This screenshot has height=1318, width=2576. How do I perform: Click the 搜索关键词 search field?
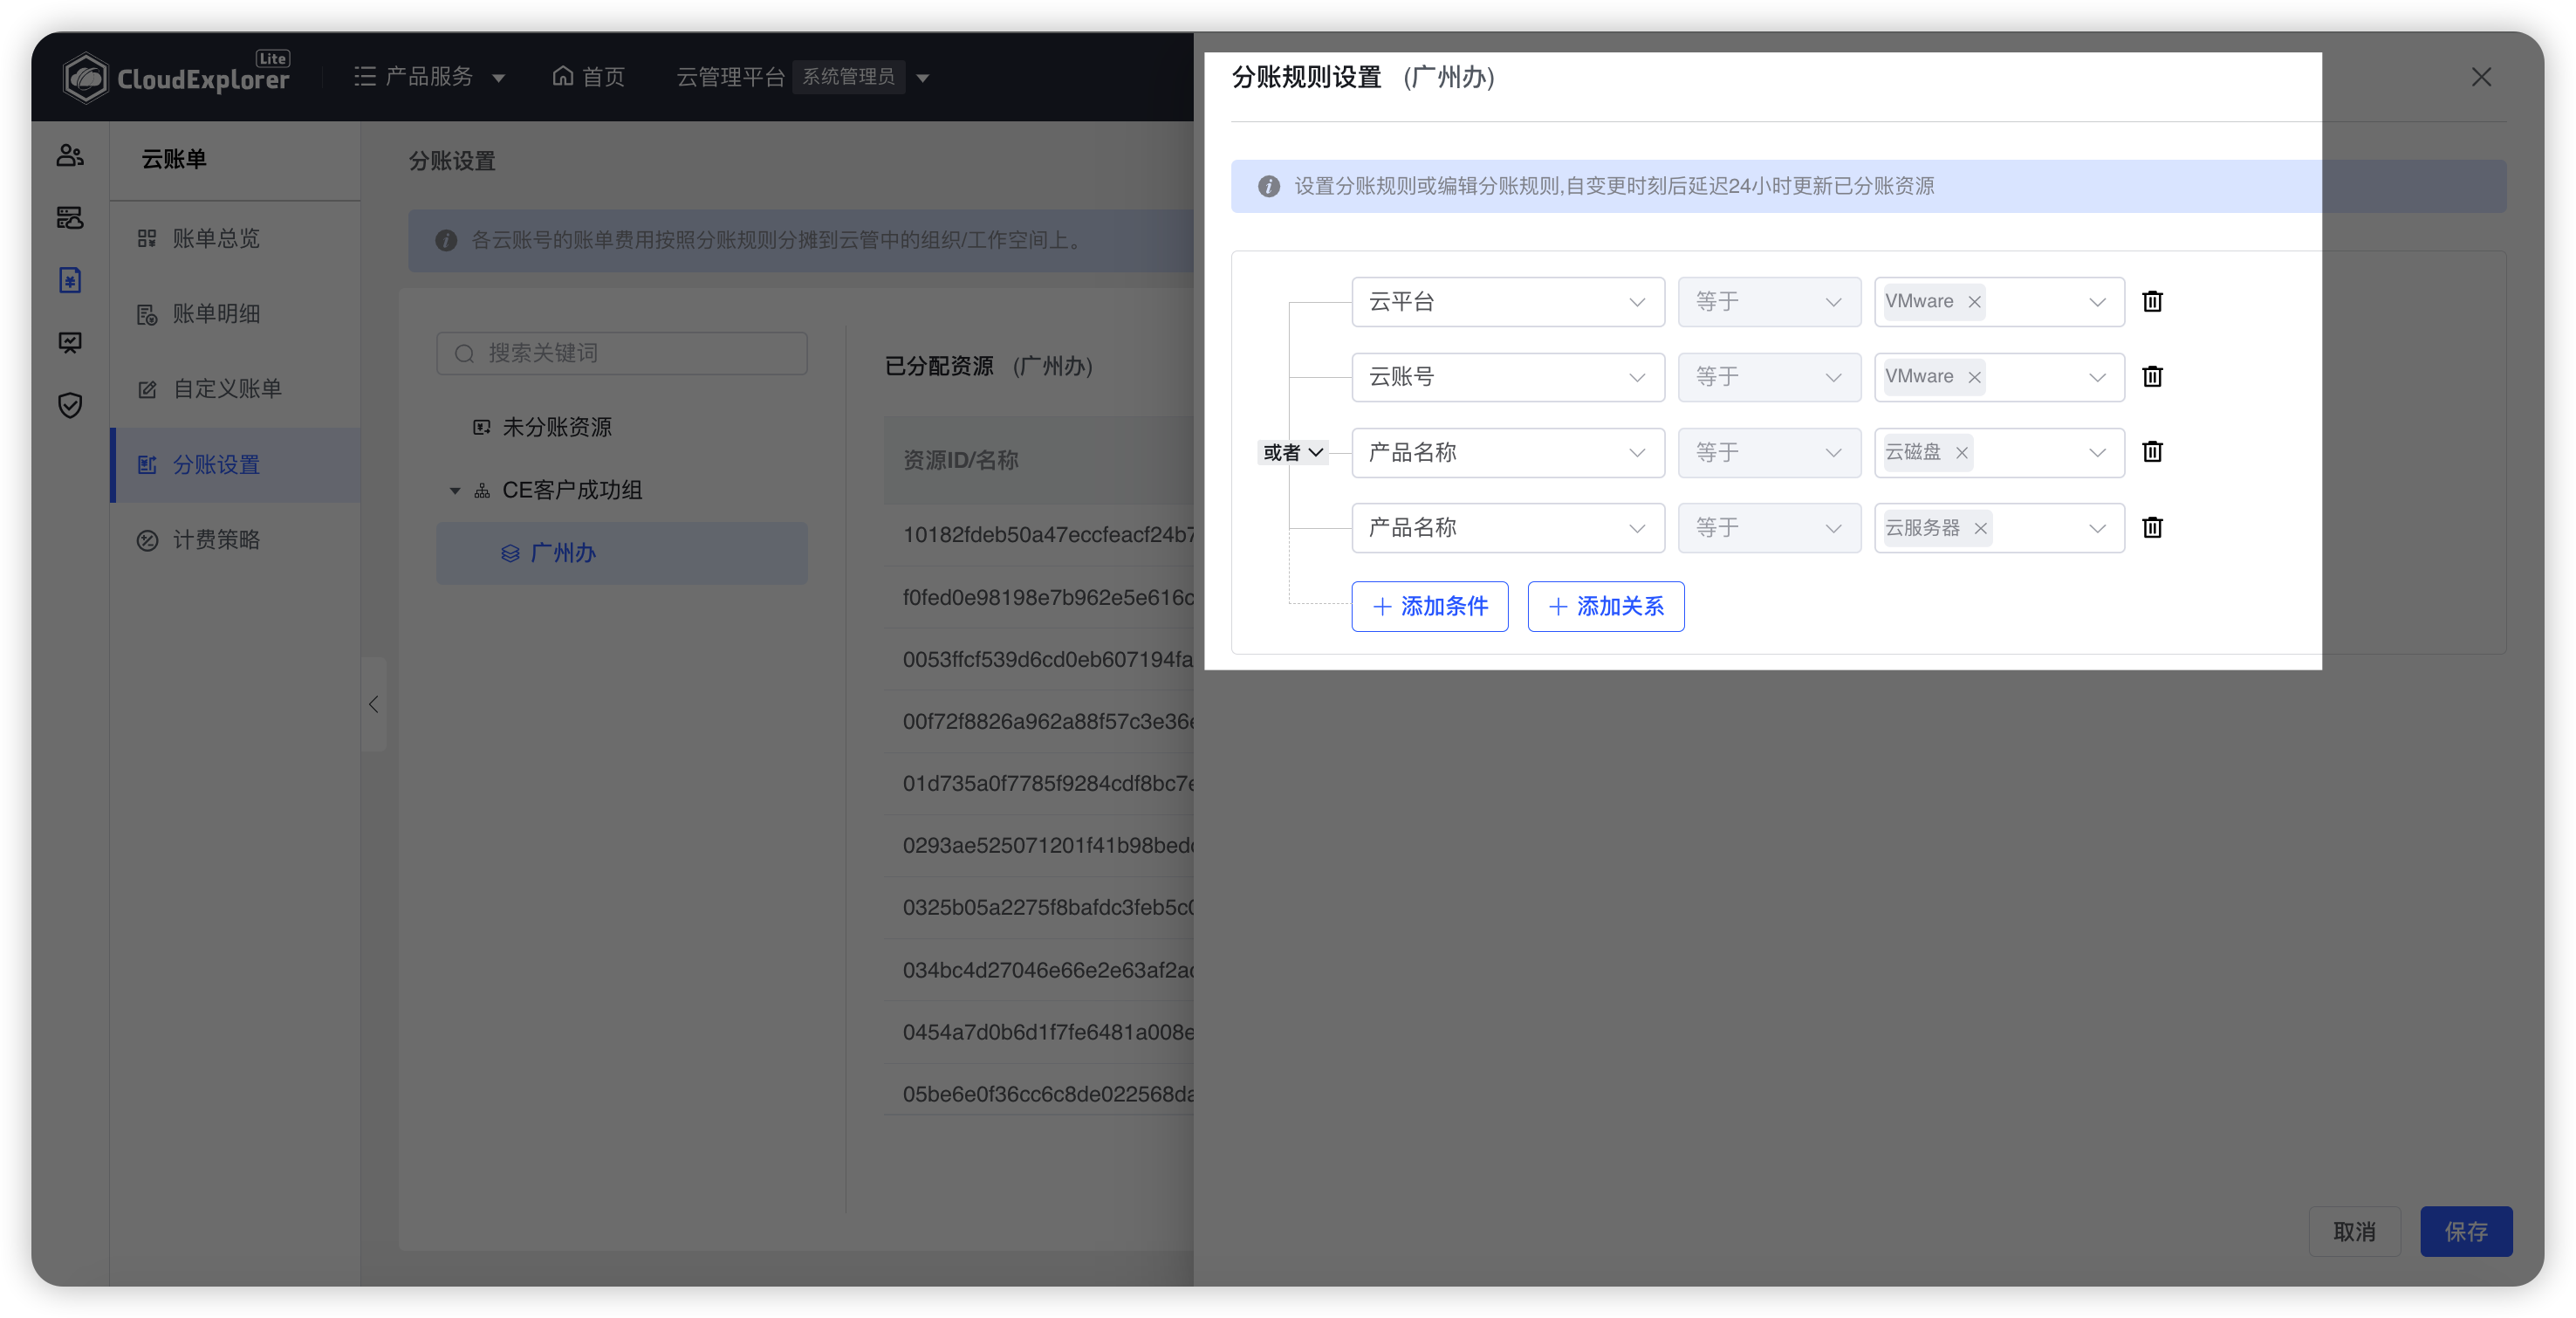[621, 353]
